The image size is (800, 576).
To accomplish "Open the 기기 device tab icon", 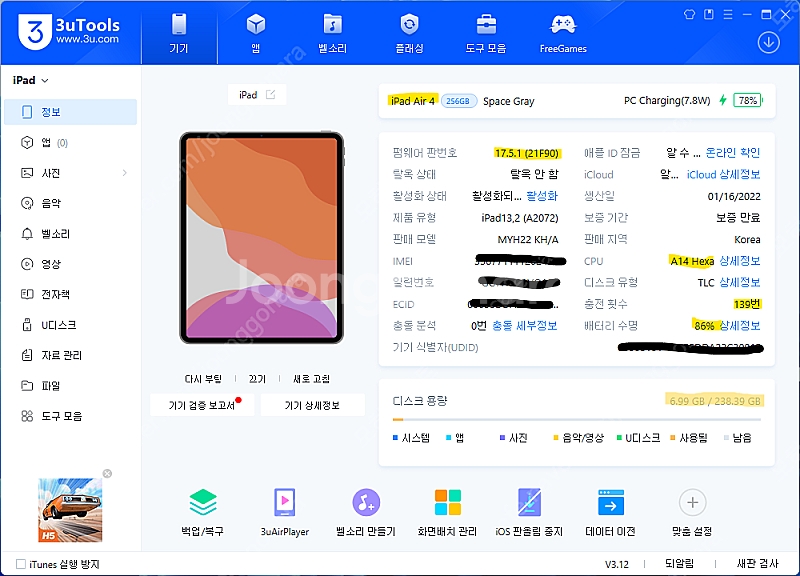I will point(179,33).
